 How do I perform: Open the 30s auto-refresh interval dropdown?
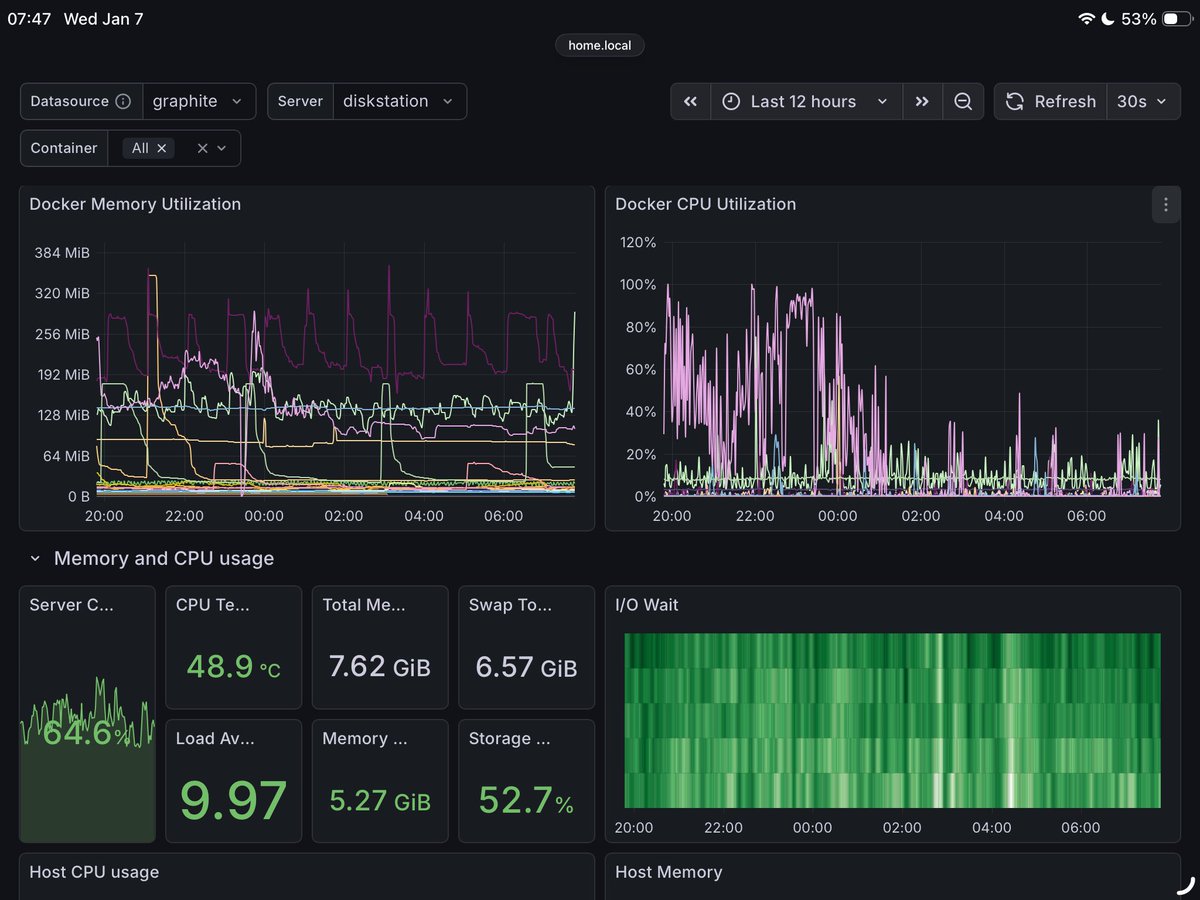(x=1142, y=101)
